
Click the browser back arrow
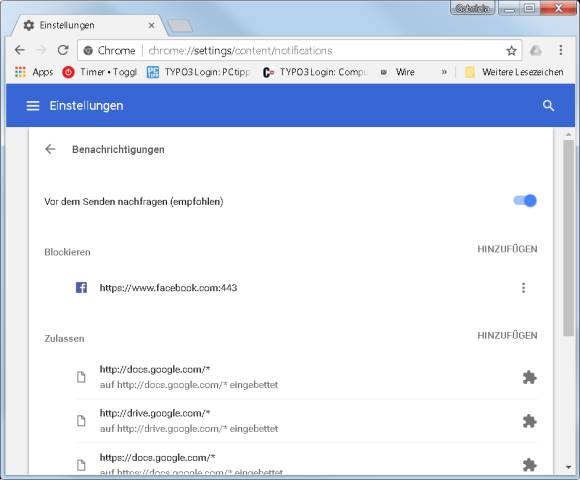(x=20, y=50)
